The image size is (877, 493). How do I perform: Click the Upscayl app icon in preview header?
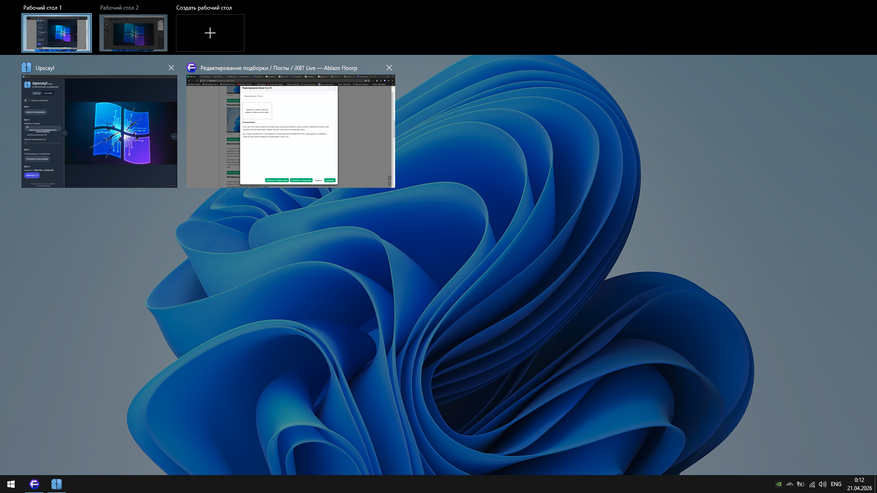[x=27, y=68]
